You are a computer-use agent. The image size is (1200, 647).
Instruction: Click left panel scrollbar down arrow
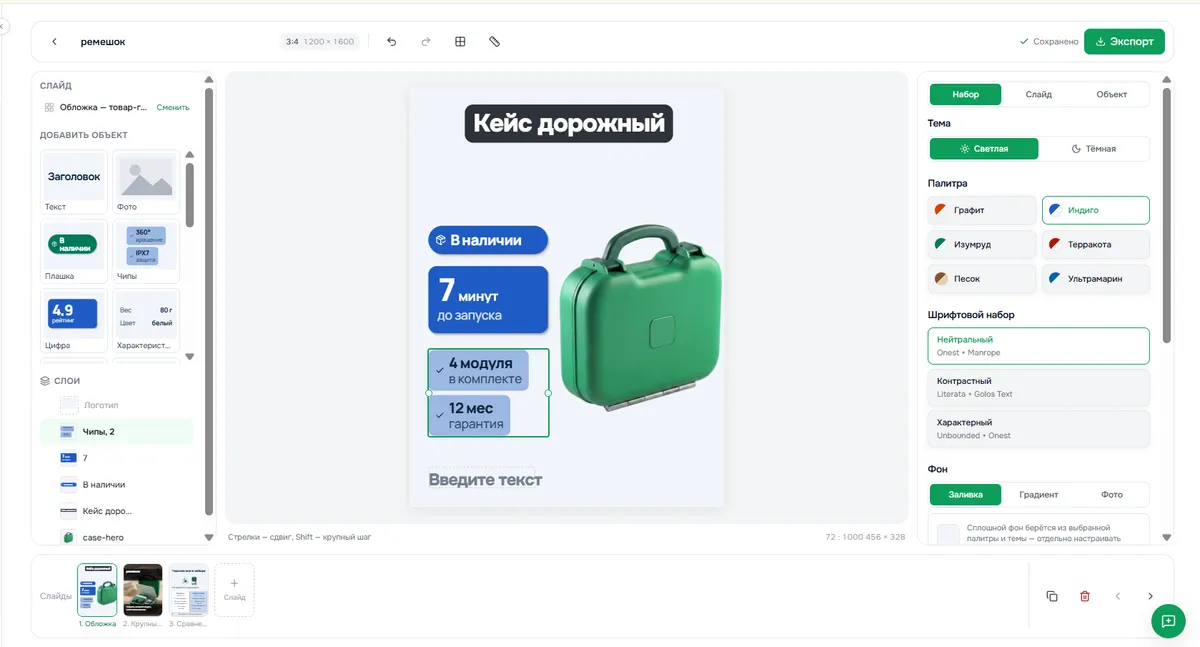pos(209,537)
